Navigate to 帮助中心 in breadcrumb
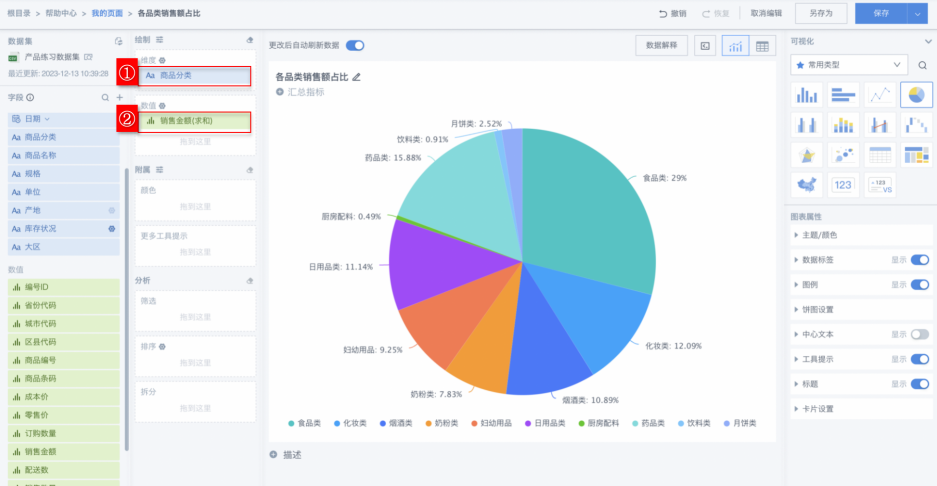 63,13
